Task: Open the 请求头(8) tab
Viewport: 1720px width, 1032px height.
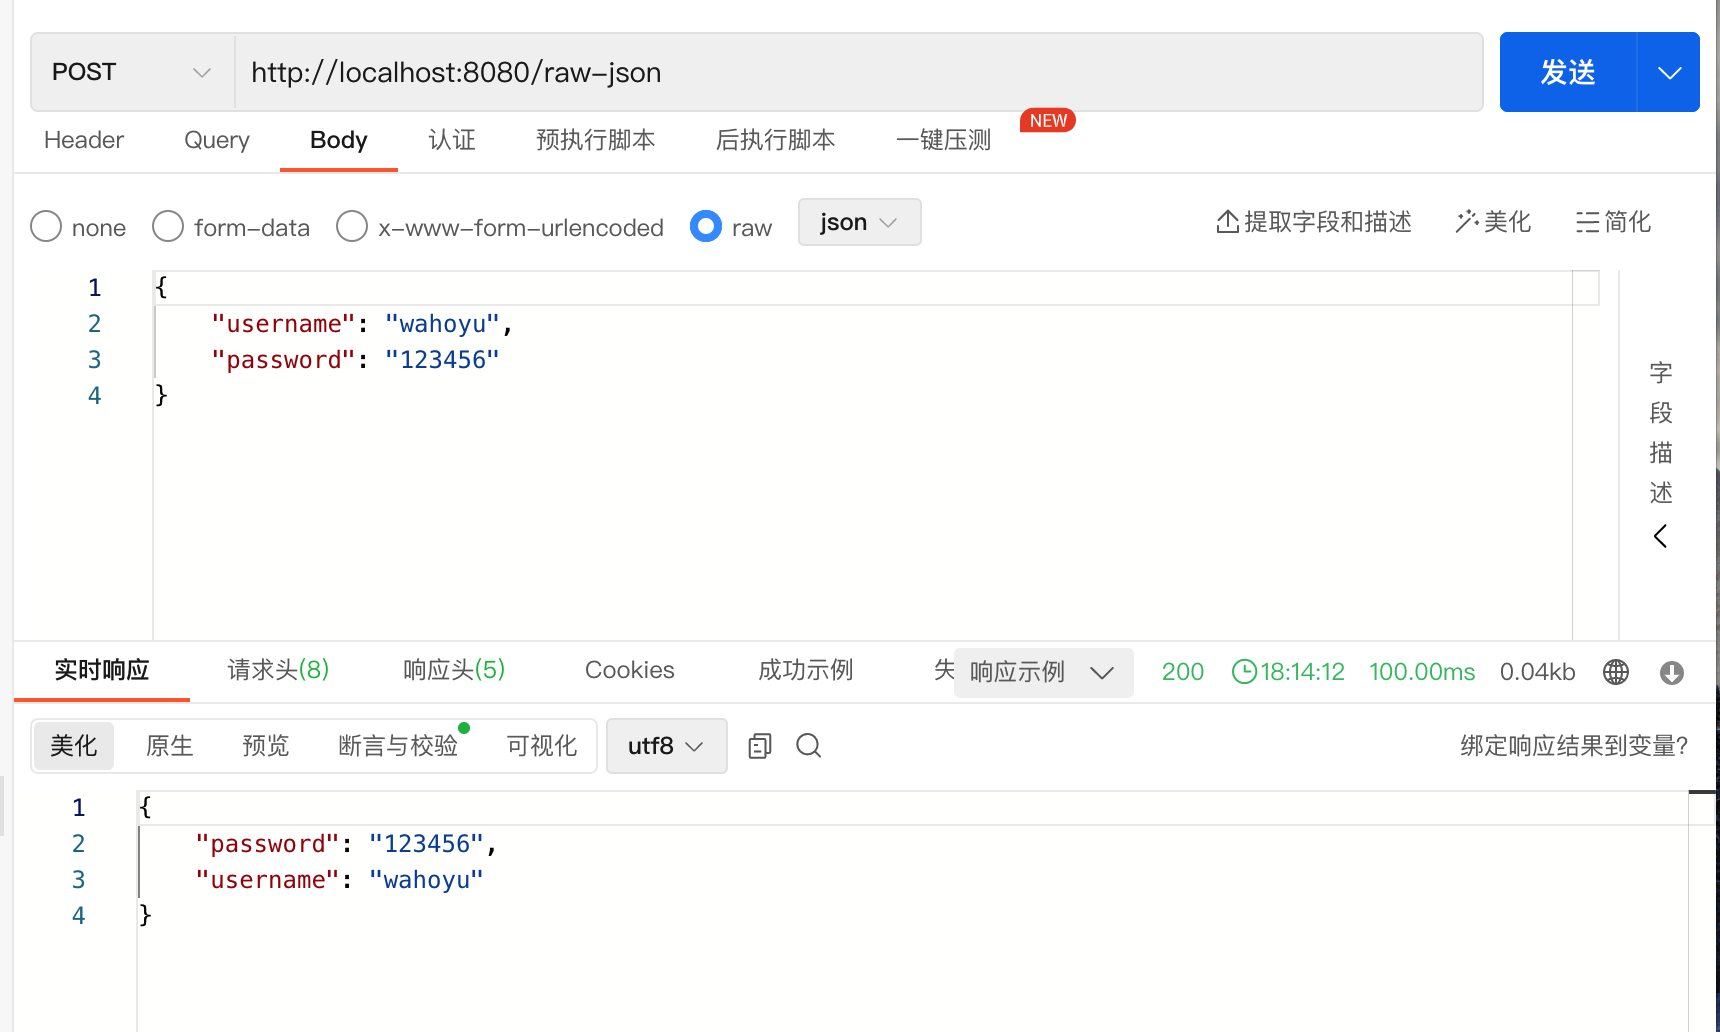Action: pos(279,670)
